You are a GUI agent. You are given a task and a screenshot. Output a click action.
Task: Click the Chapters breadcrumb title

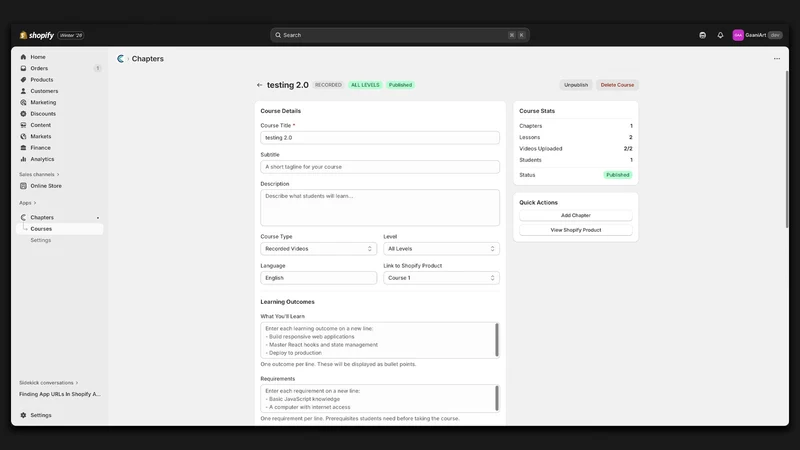tap(147, 59)
